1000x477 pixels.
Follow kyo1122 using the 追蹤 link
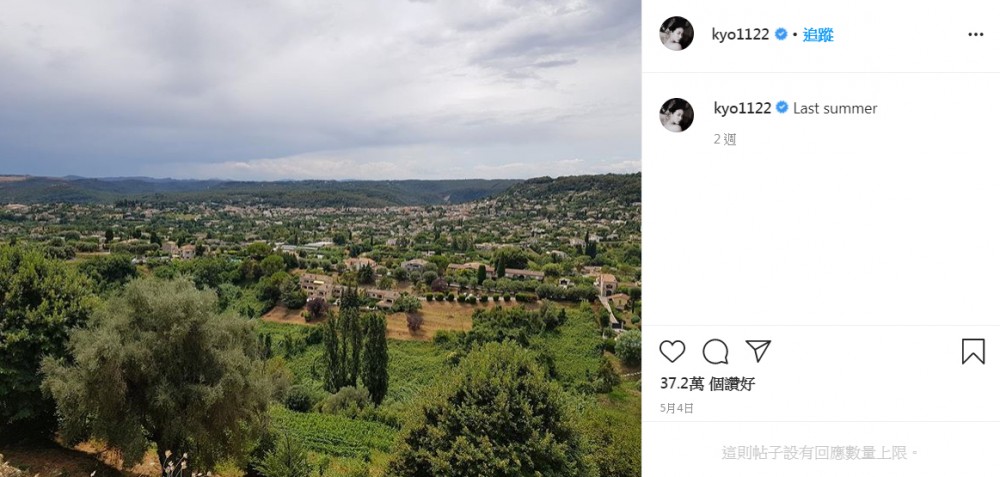[818, 34]
